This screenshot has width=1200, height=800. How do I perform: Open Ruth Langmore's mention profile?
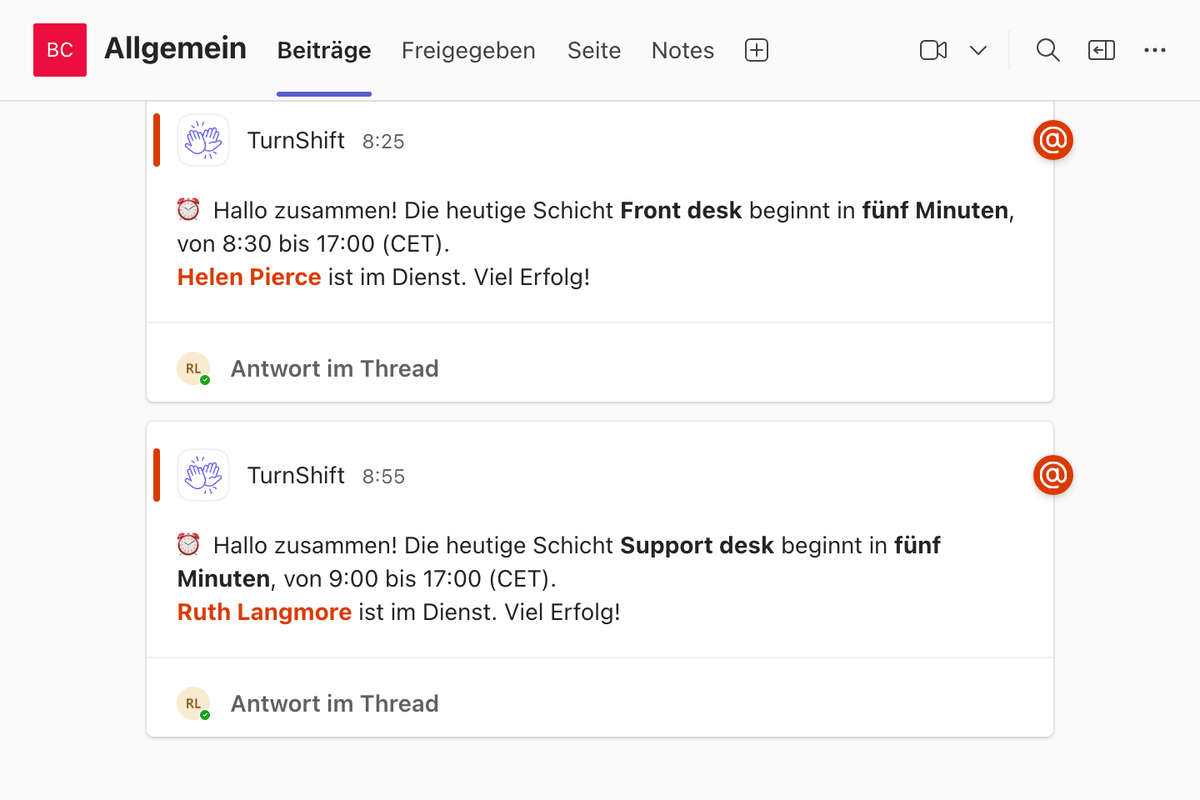click(264, 612)
